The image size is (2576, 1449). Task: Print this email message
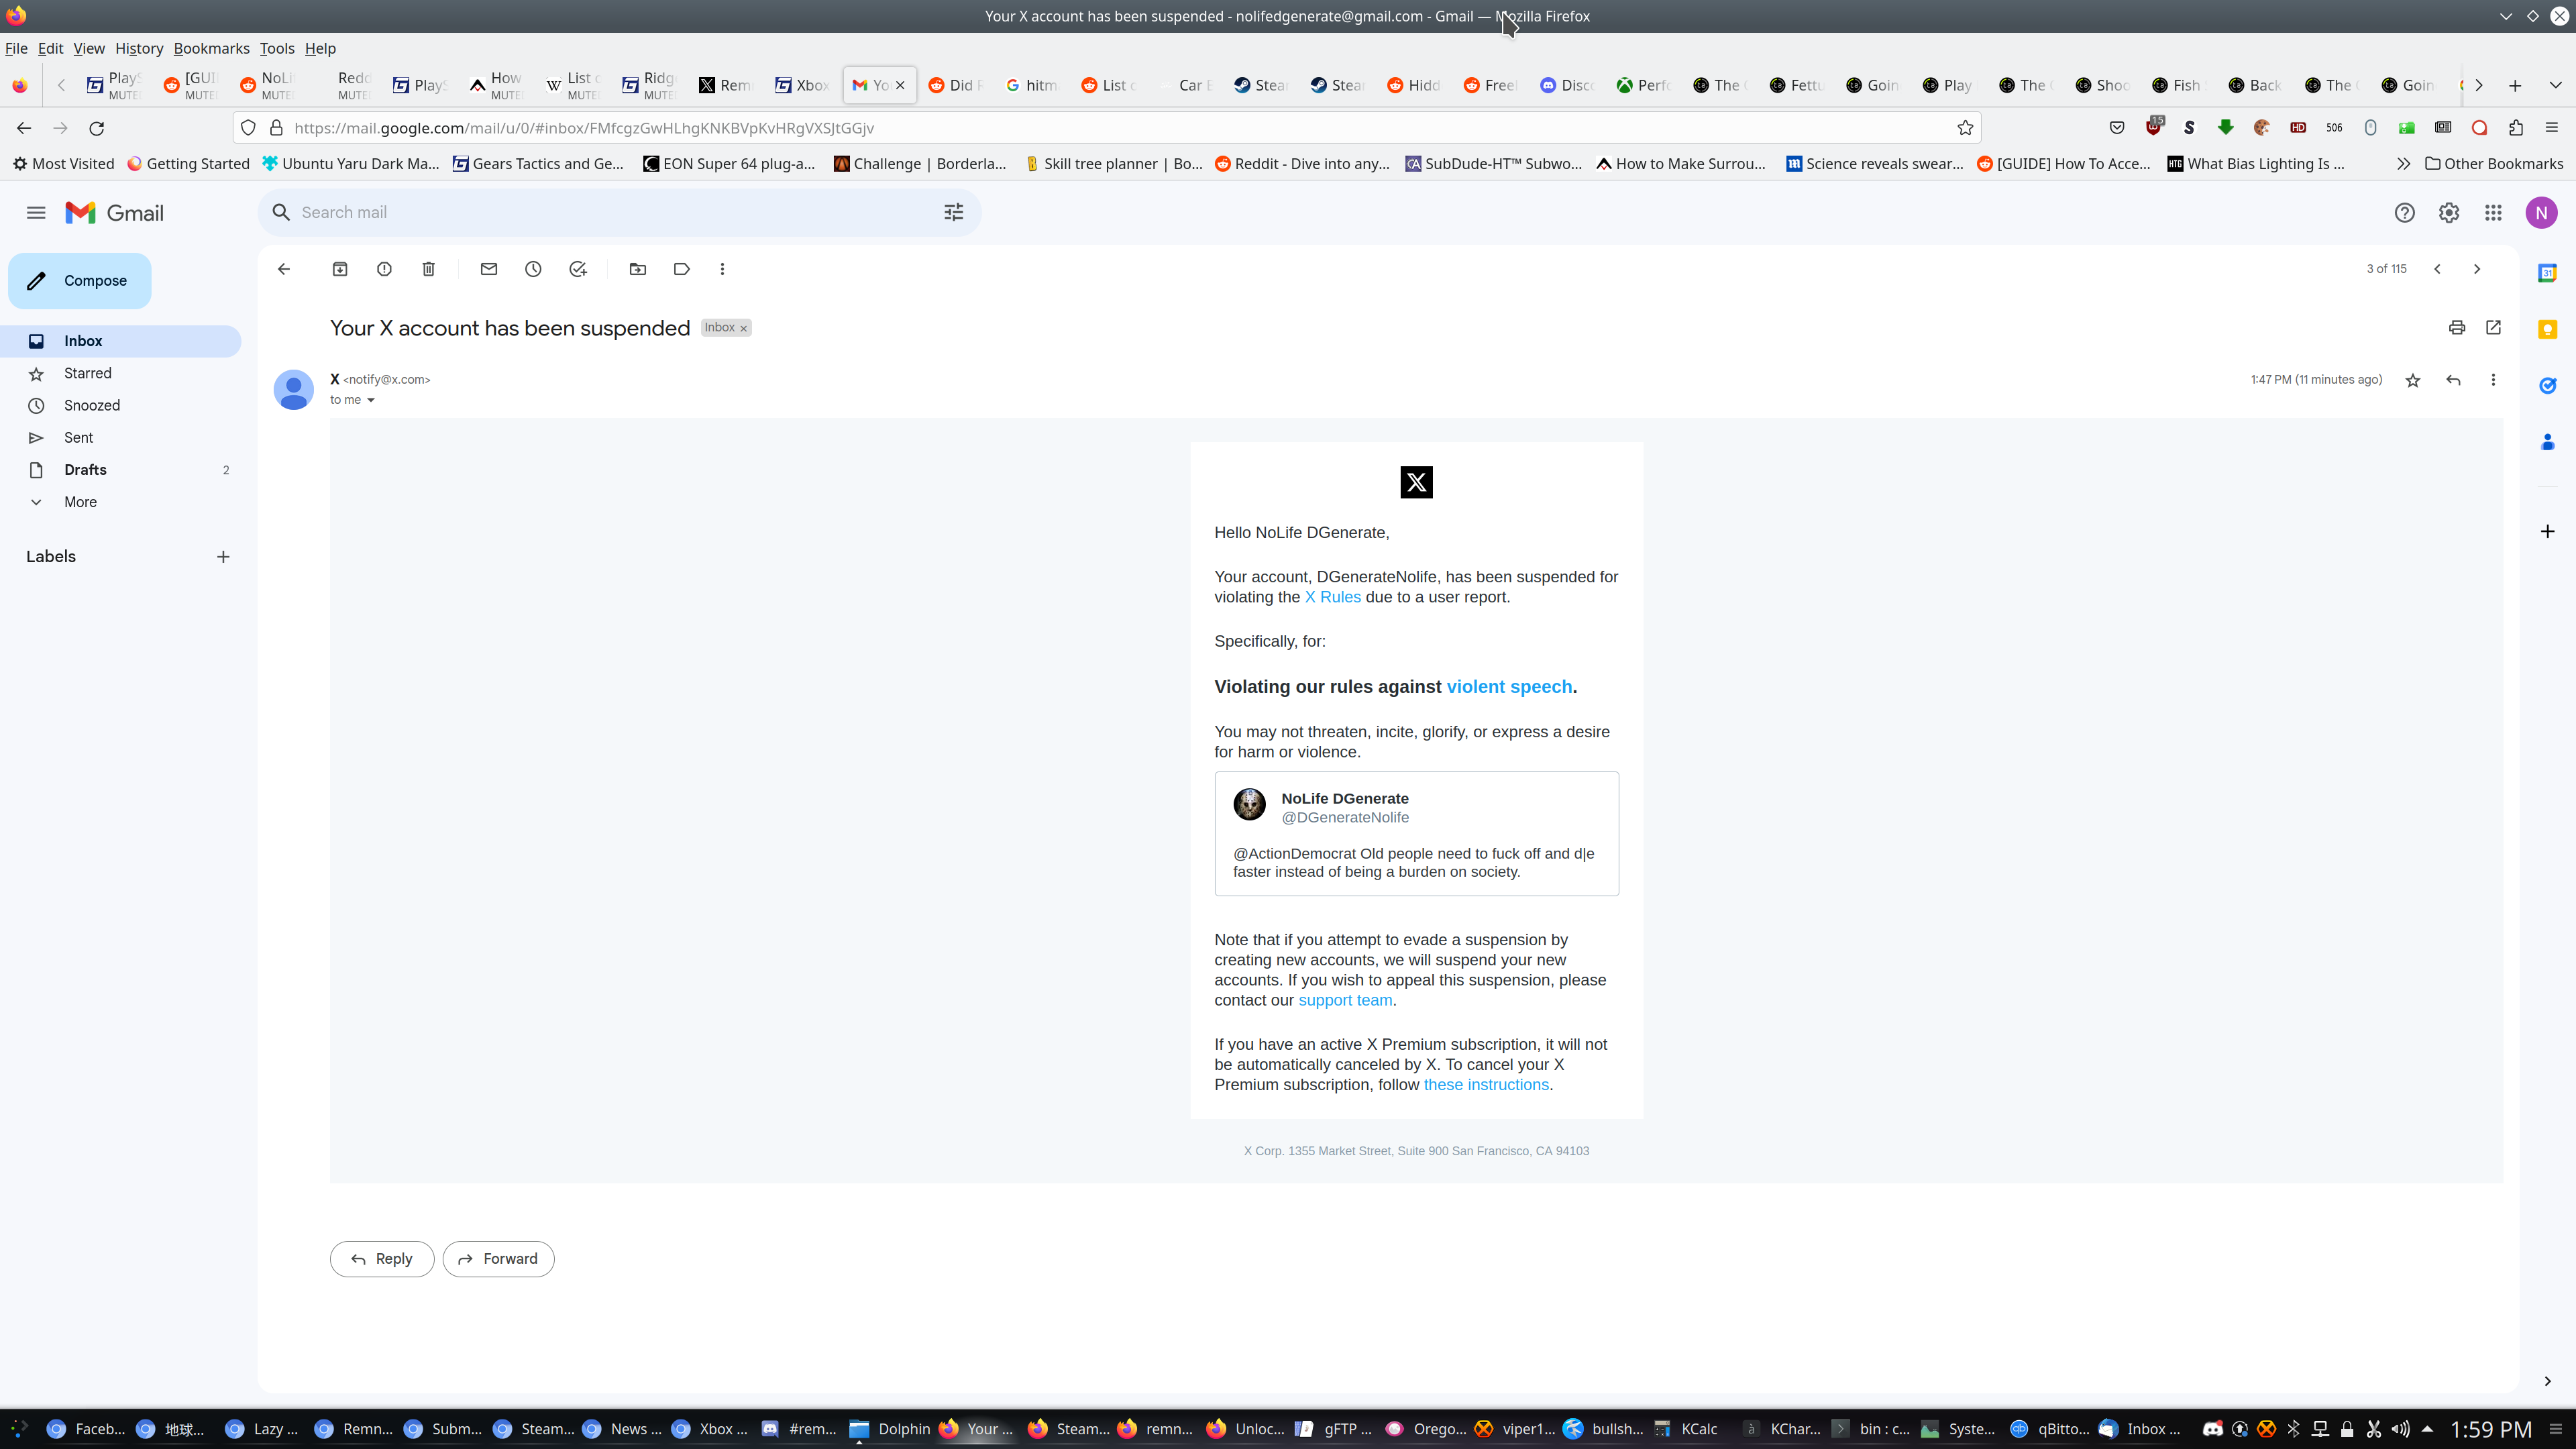pyautogui.click(x=2457, y=328)
